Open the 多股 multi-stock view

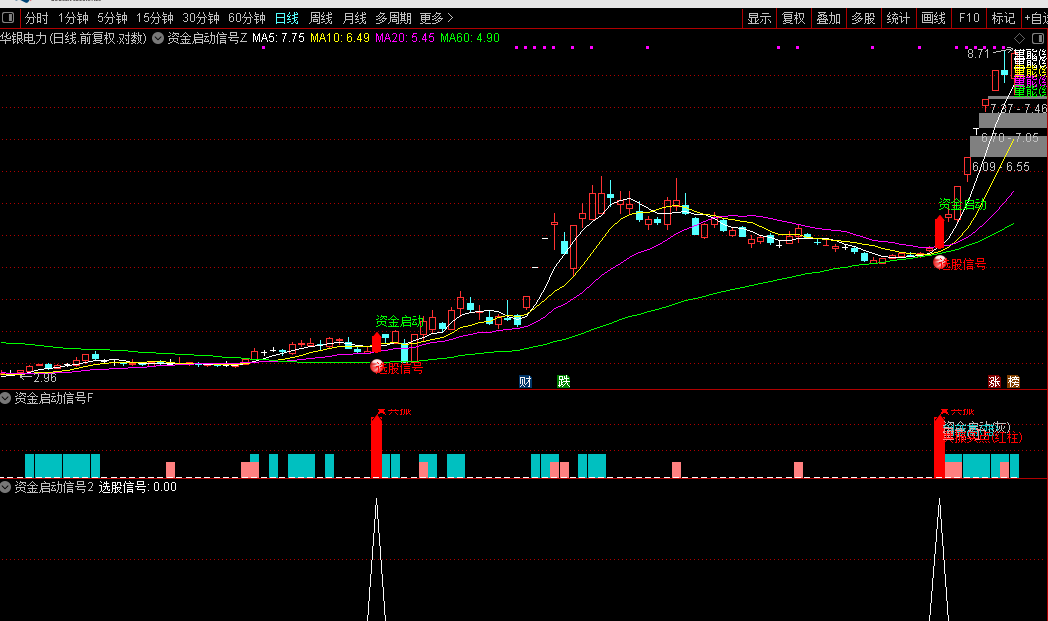pyautogui.click(x=864, y=18)
